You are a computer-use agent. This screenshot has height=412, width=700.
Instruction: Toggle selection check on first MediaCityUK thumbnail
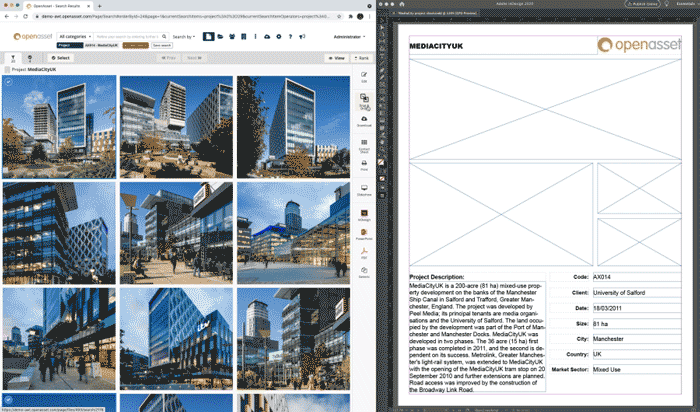[8, 82]
